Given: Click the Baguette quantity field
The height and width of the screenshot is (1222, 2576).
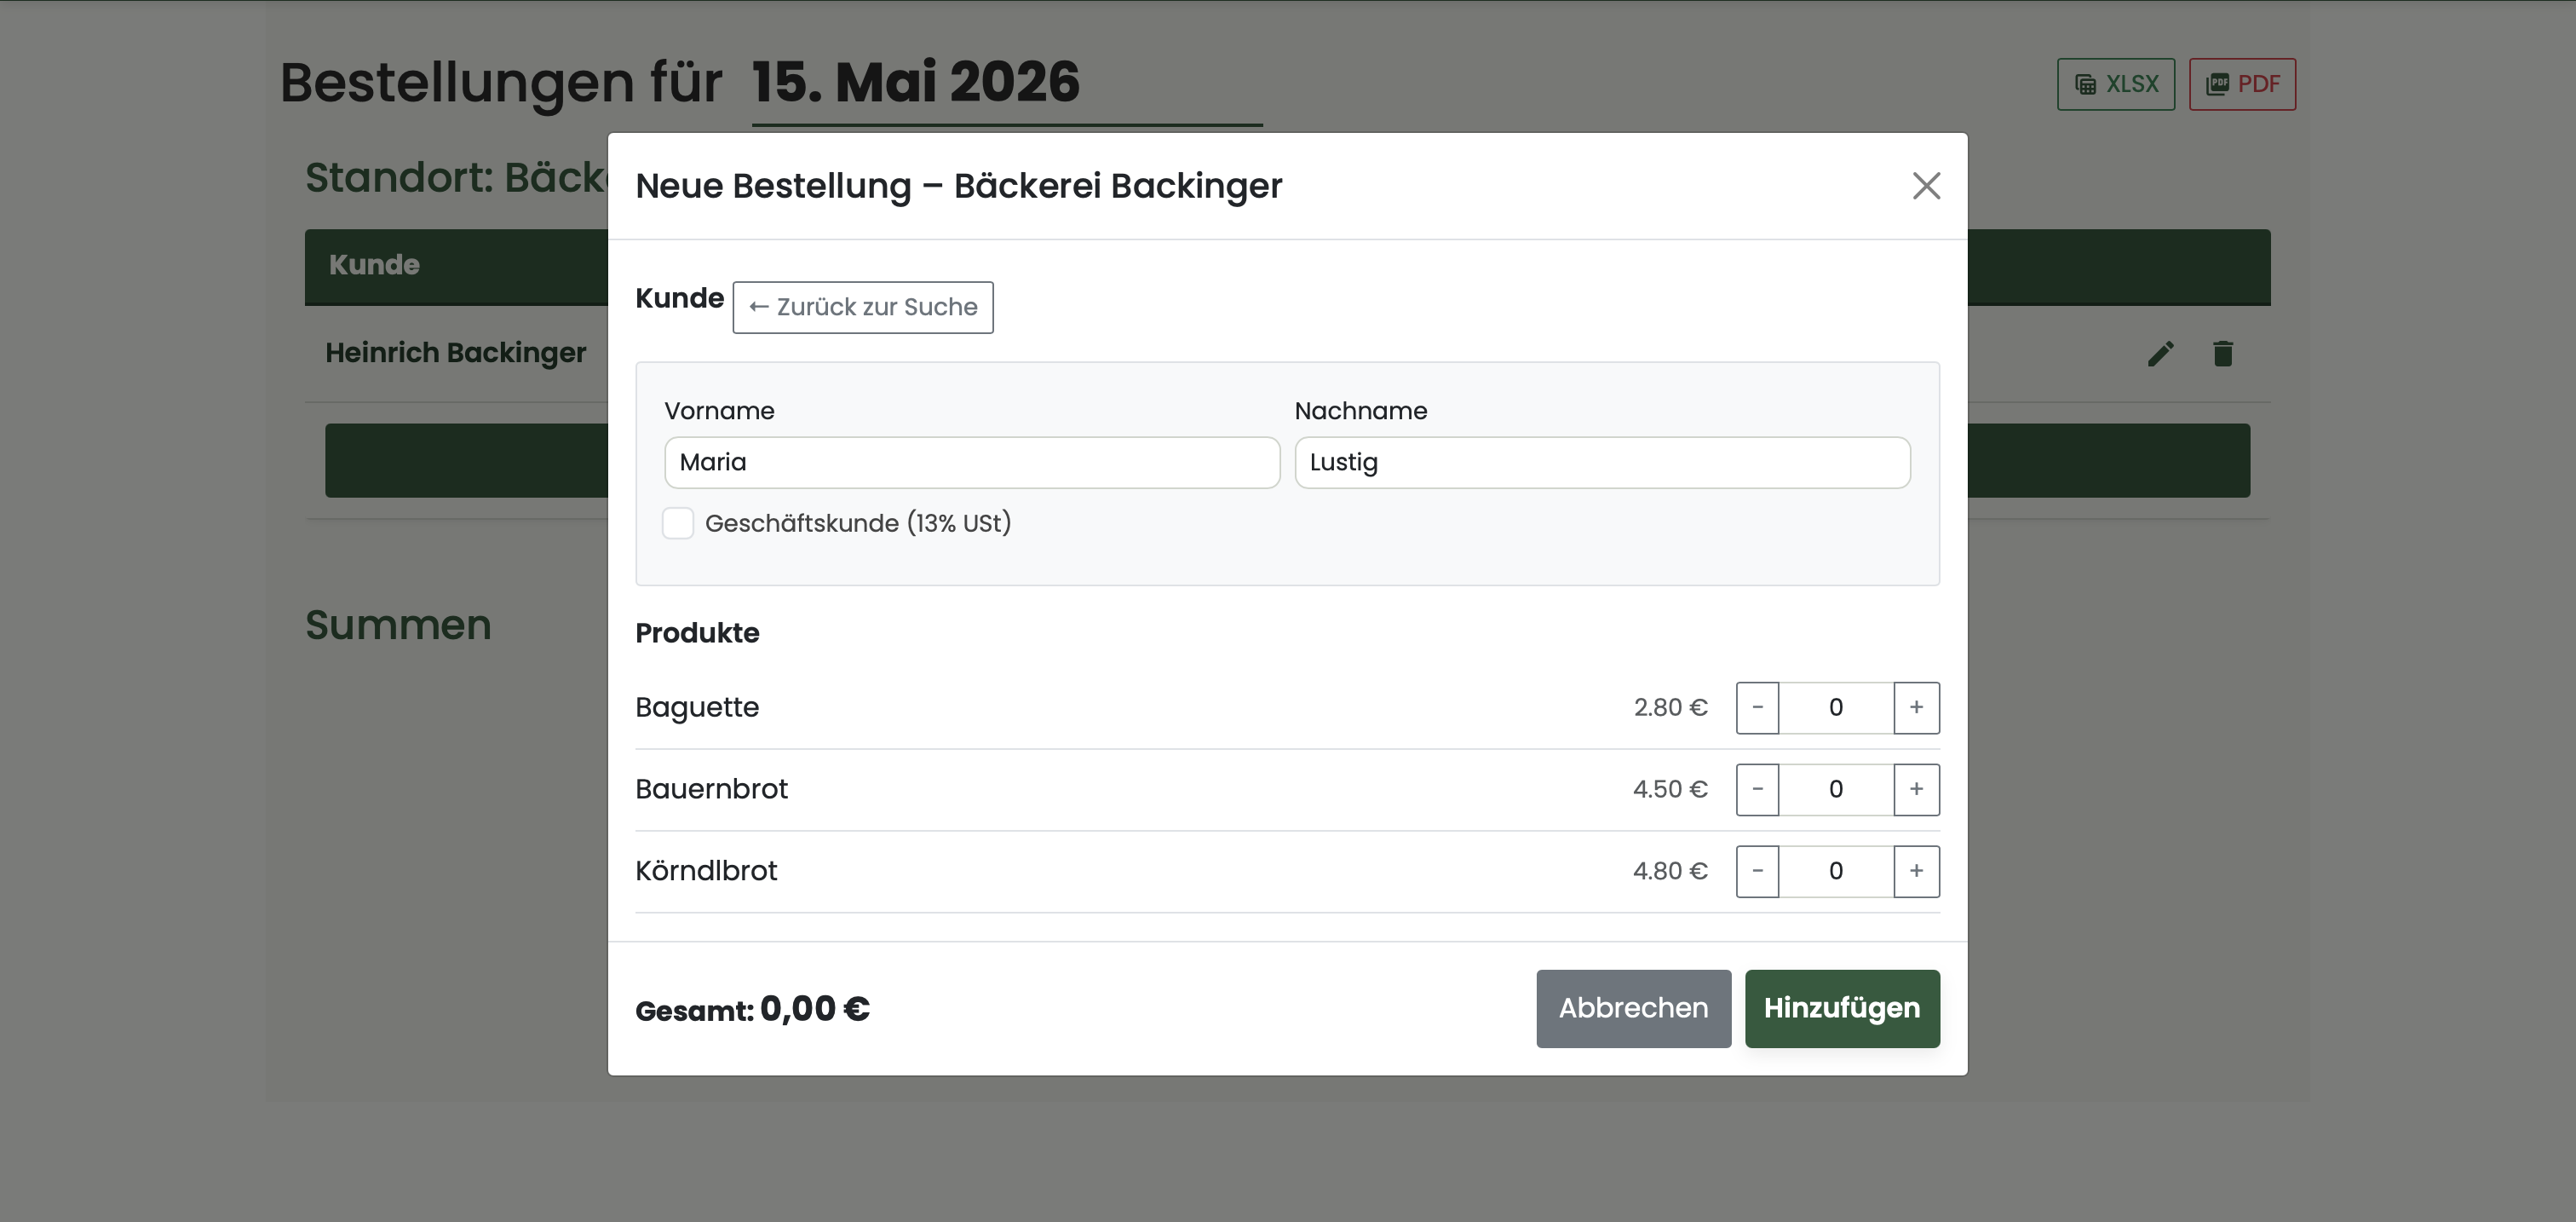Looking at the screenshot, I should 1836,708.
